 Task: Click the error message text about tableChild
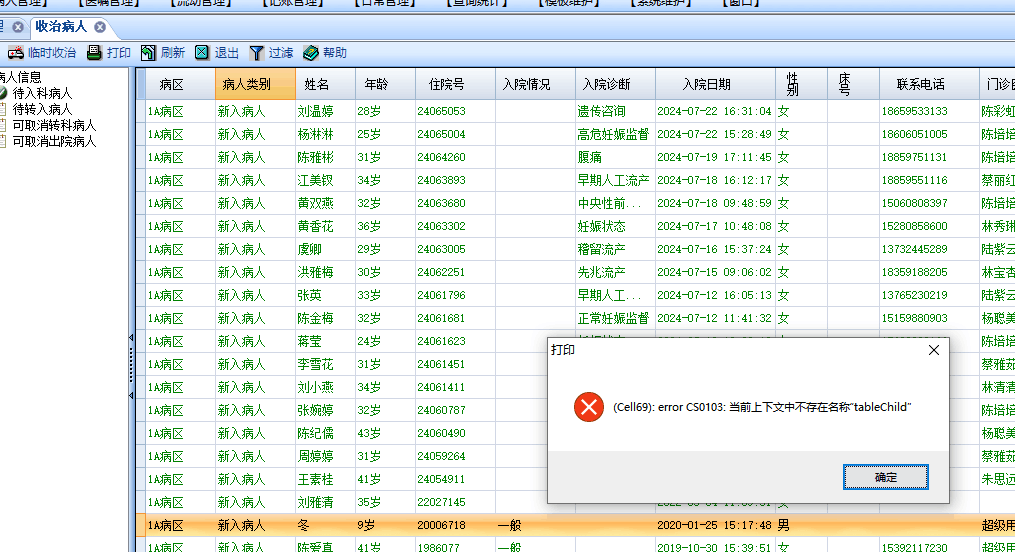pos(762,407)
